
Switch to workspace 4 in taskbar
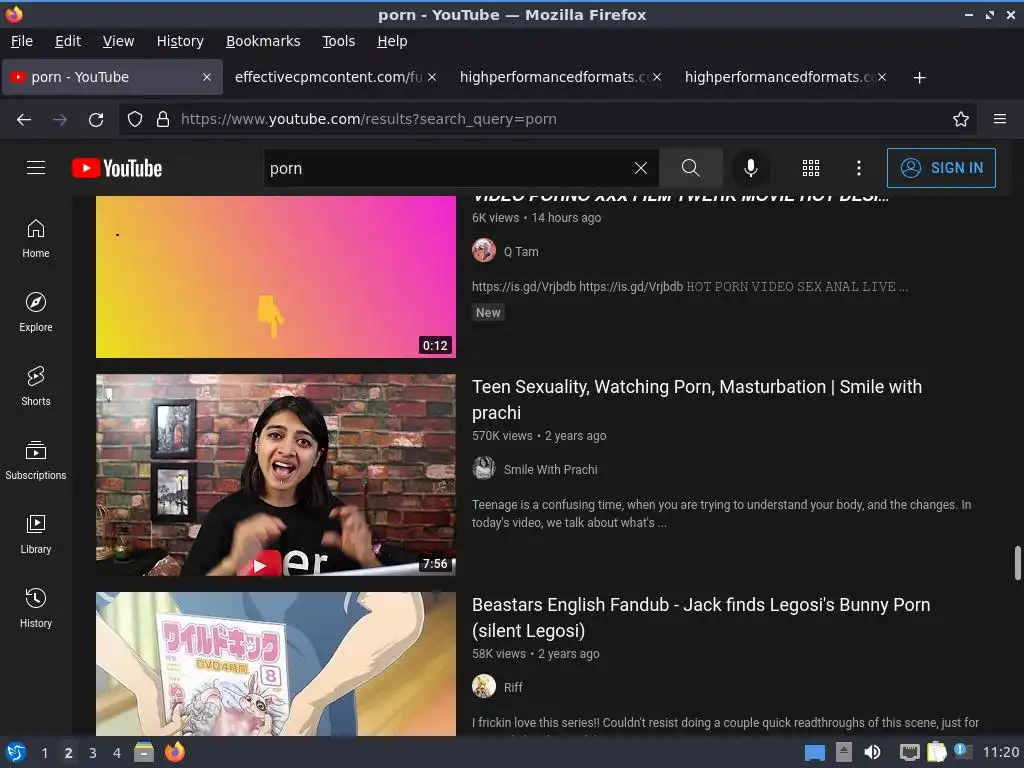pyautogui.click(x=117, y=753)
